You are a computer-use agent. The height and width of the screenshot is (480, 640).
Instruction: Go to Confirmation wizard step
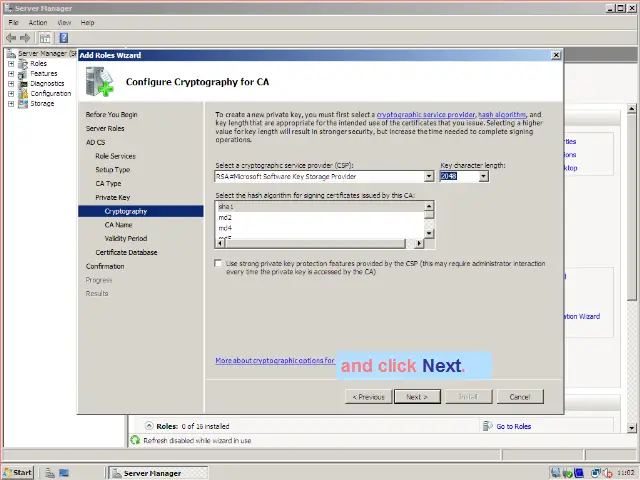[x=105, y=267]
